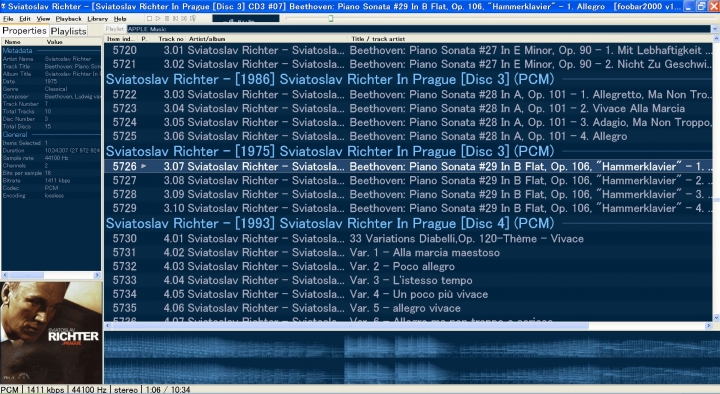Play a random track button
The image size is (720, 394).
point(193,19)
